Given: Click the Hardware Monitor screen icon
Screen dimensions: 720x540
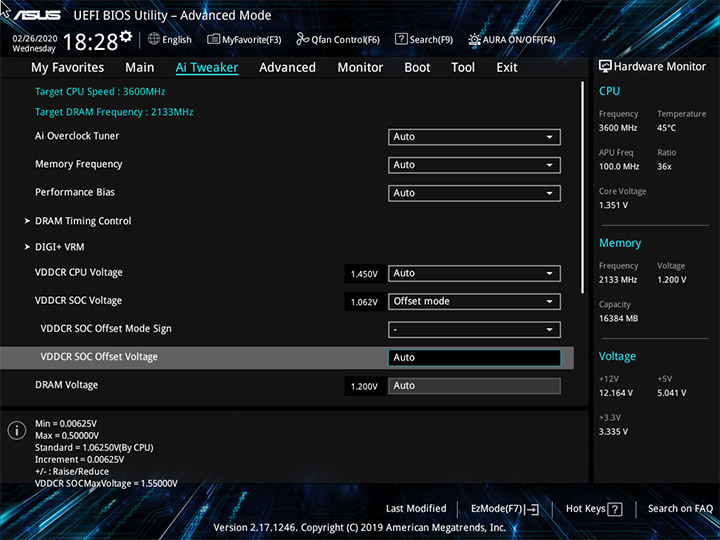Looking at the screenshot, I should point(605,67).
